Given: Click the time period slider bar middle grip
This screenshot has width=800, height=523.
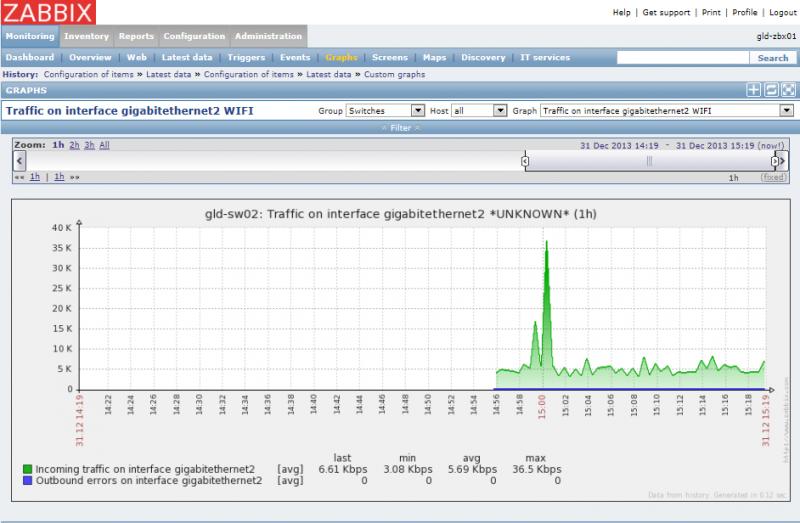Looking at the screenshot, I should coord(649,160).
